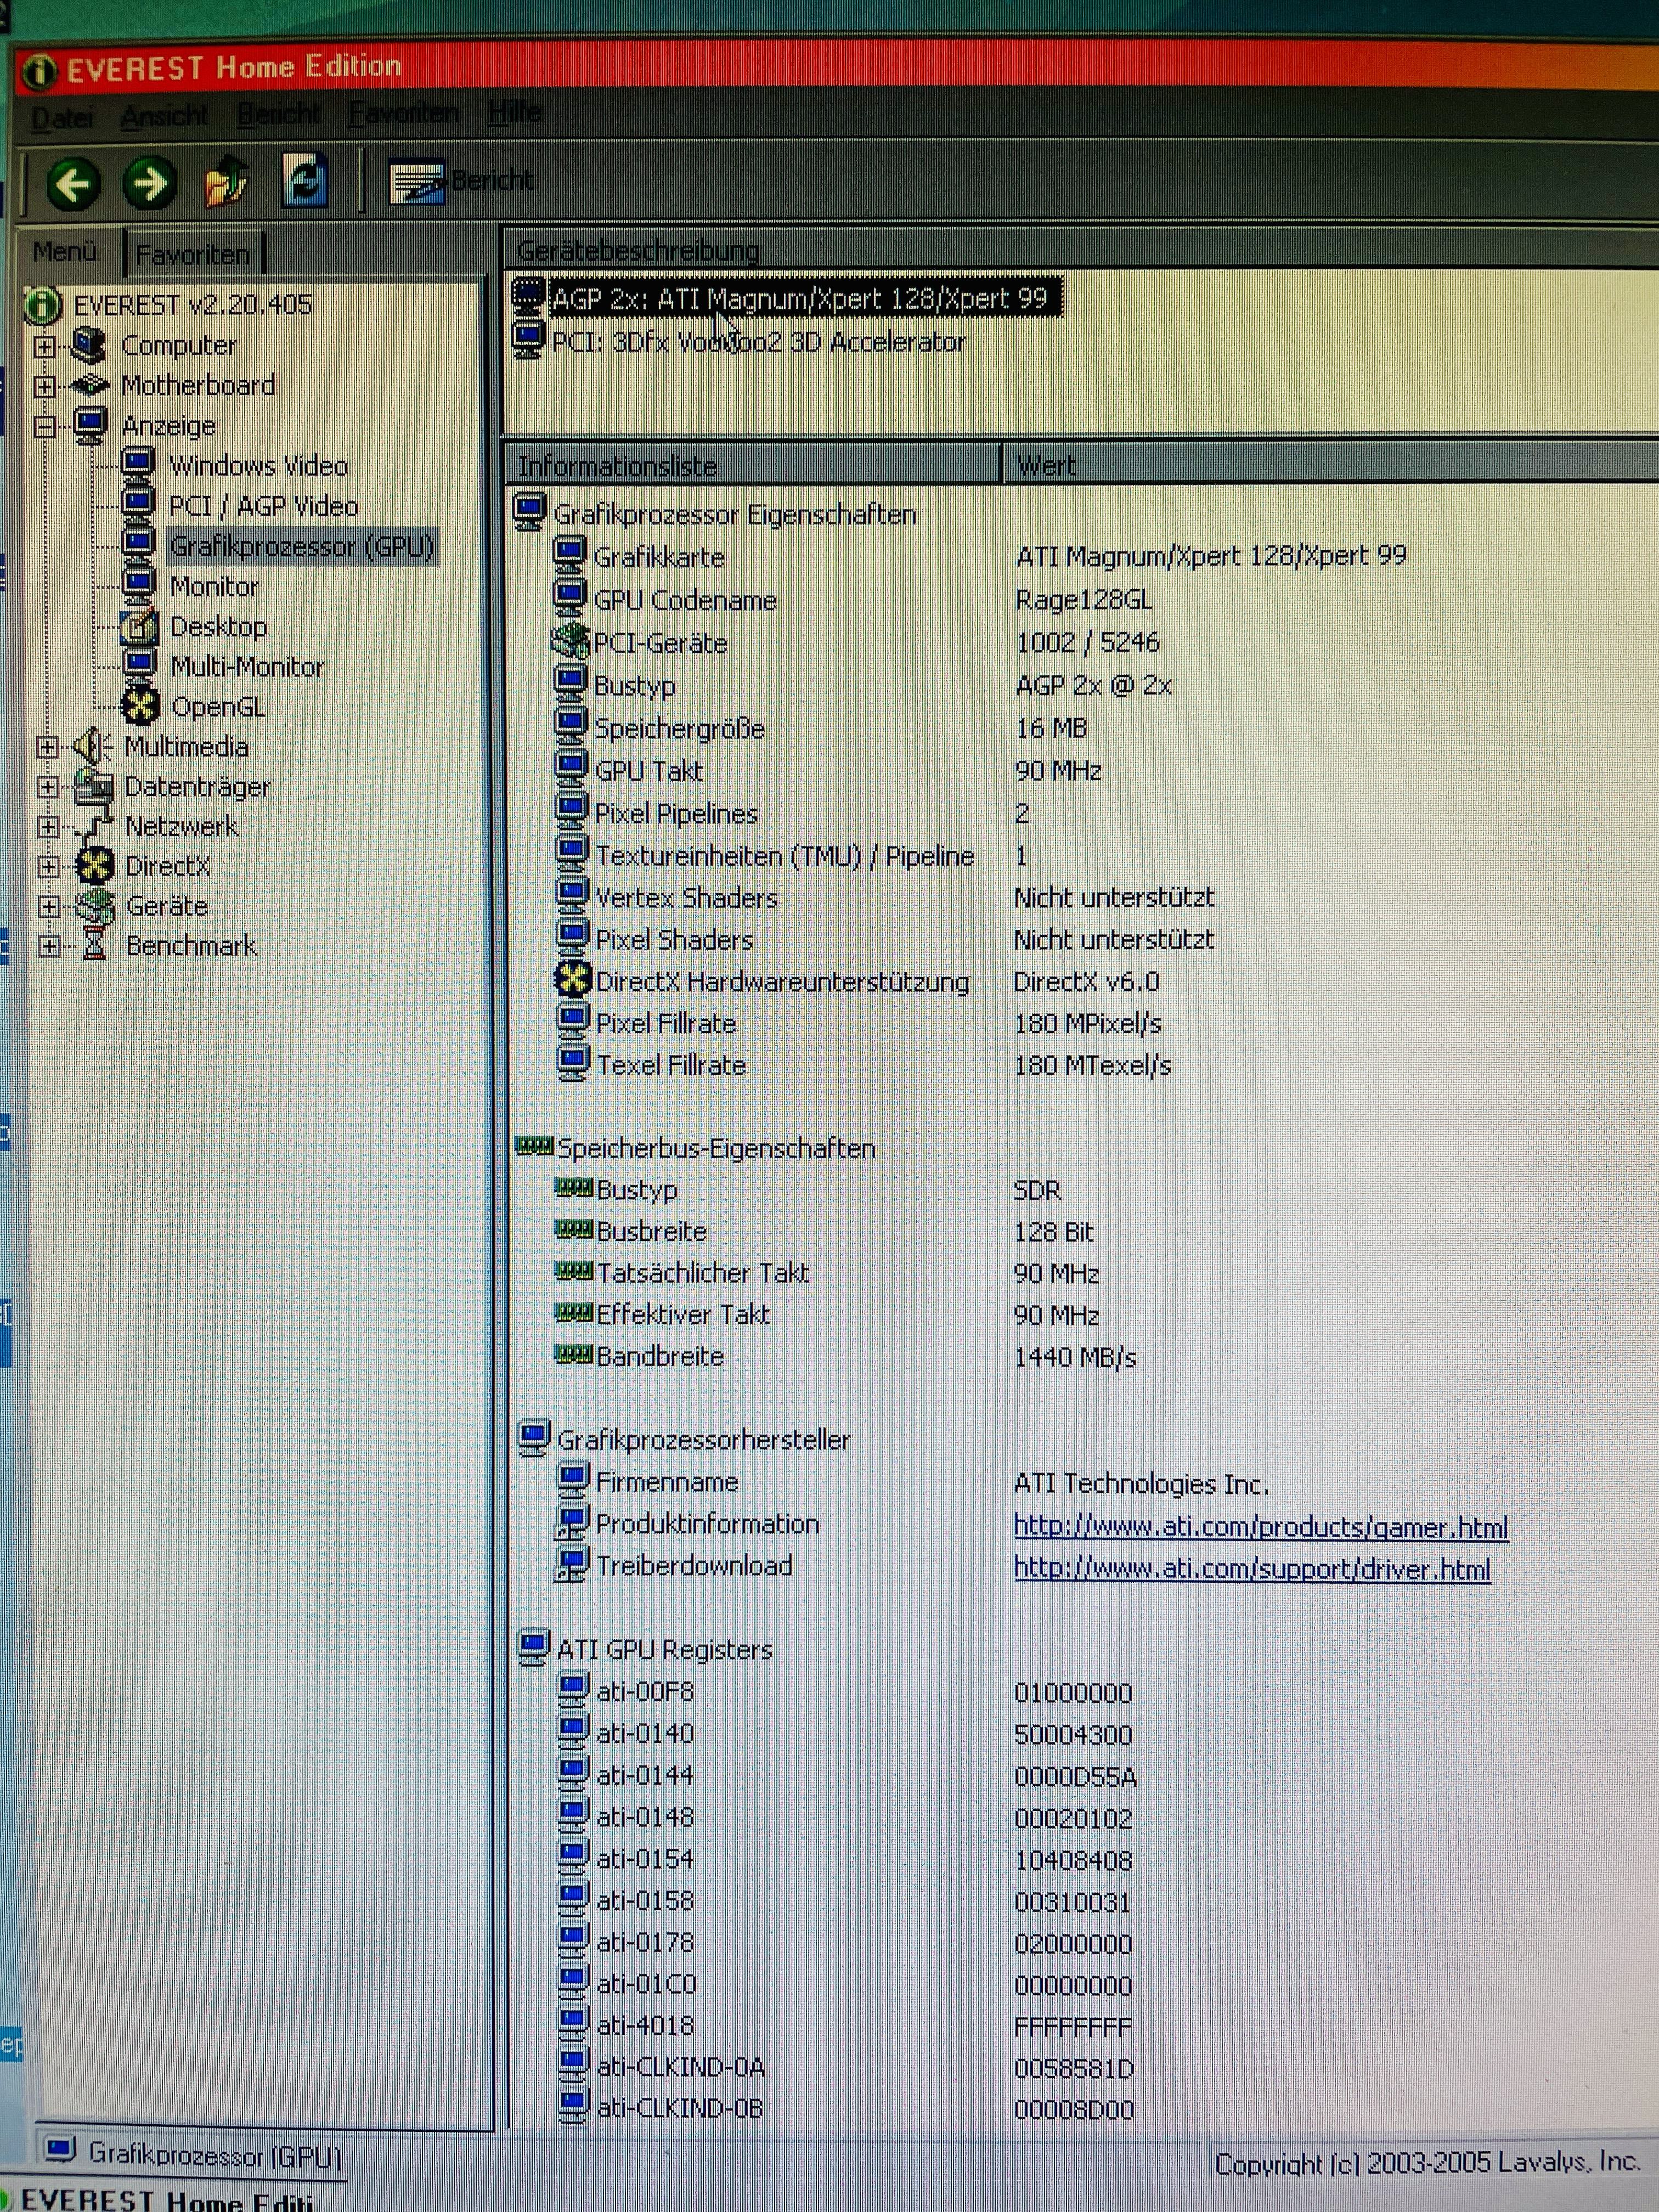Click the Informationsliste column header
The height and width of the screenshot is (2212, 1659).
pos(752,466)
